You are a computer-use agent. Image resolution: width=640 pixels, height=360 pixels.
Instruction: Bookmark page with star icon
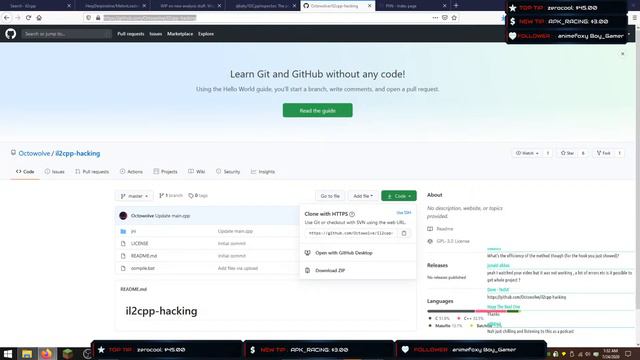454,18
